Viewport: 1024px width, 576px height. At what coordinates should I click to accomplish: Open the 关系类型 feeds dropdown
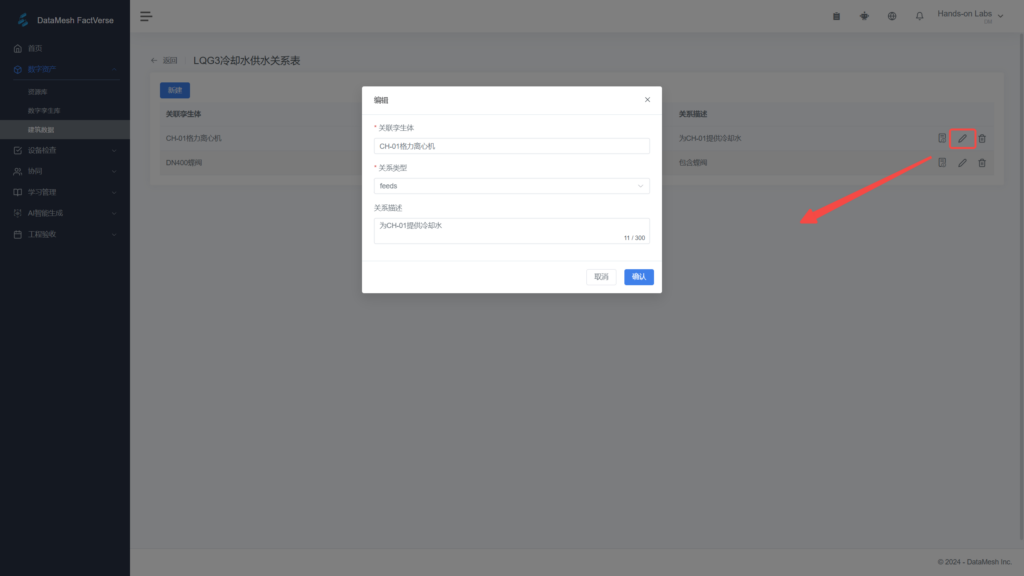[511, 186]
